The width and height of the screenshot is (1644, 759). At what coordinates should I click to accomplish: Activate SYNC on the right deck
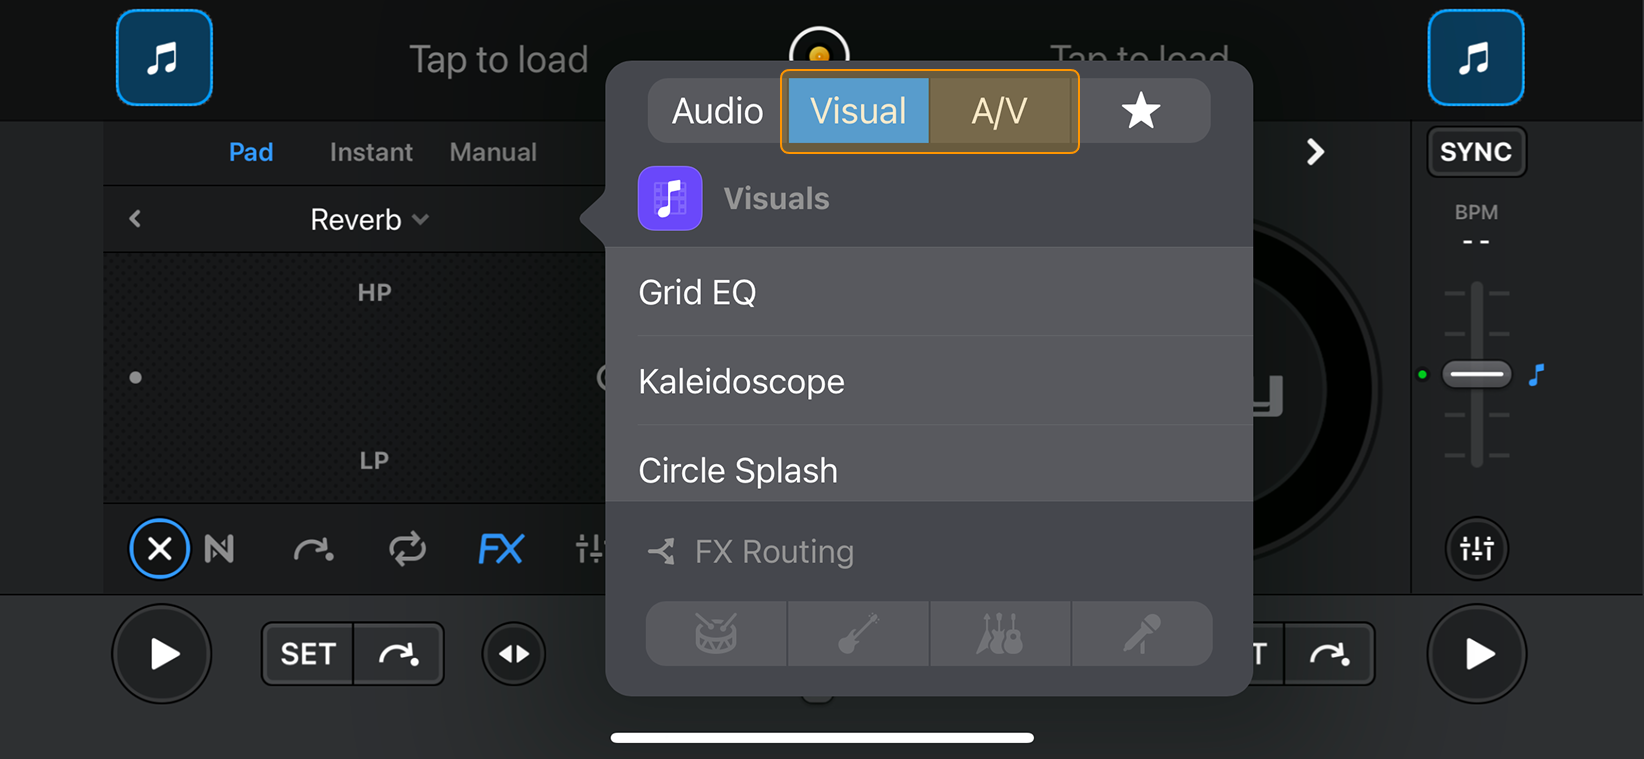point(1476,152)
